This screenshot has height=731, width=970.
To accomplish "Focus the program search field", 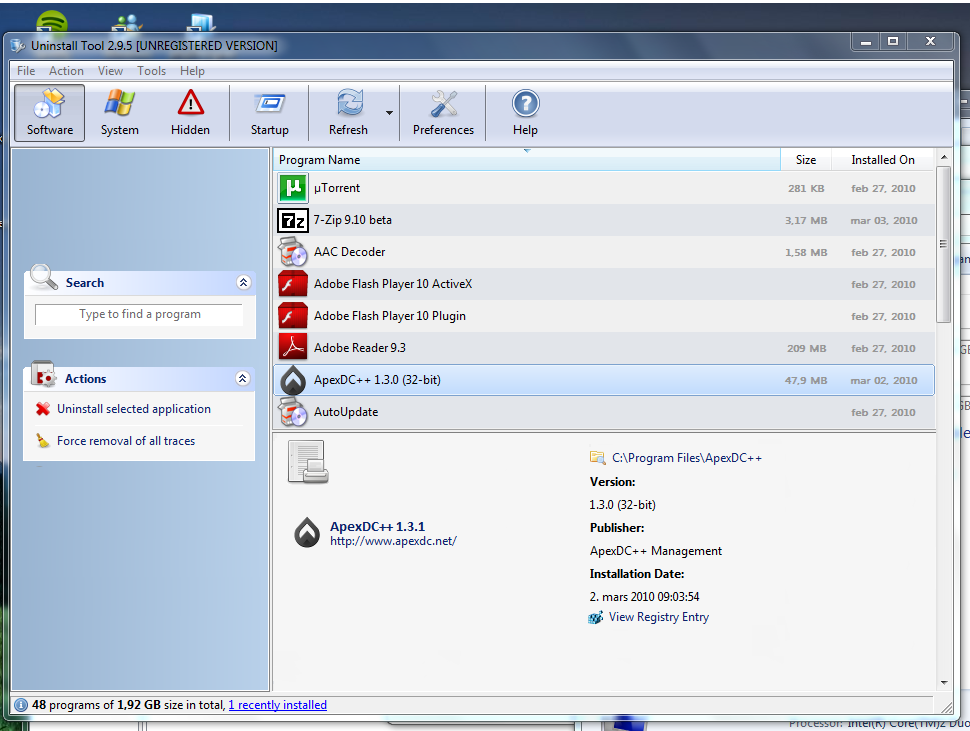I will tap(139, 314).
